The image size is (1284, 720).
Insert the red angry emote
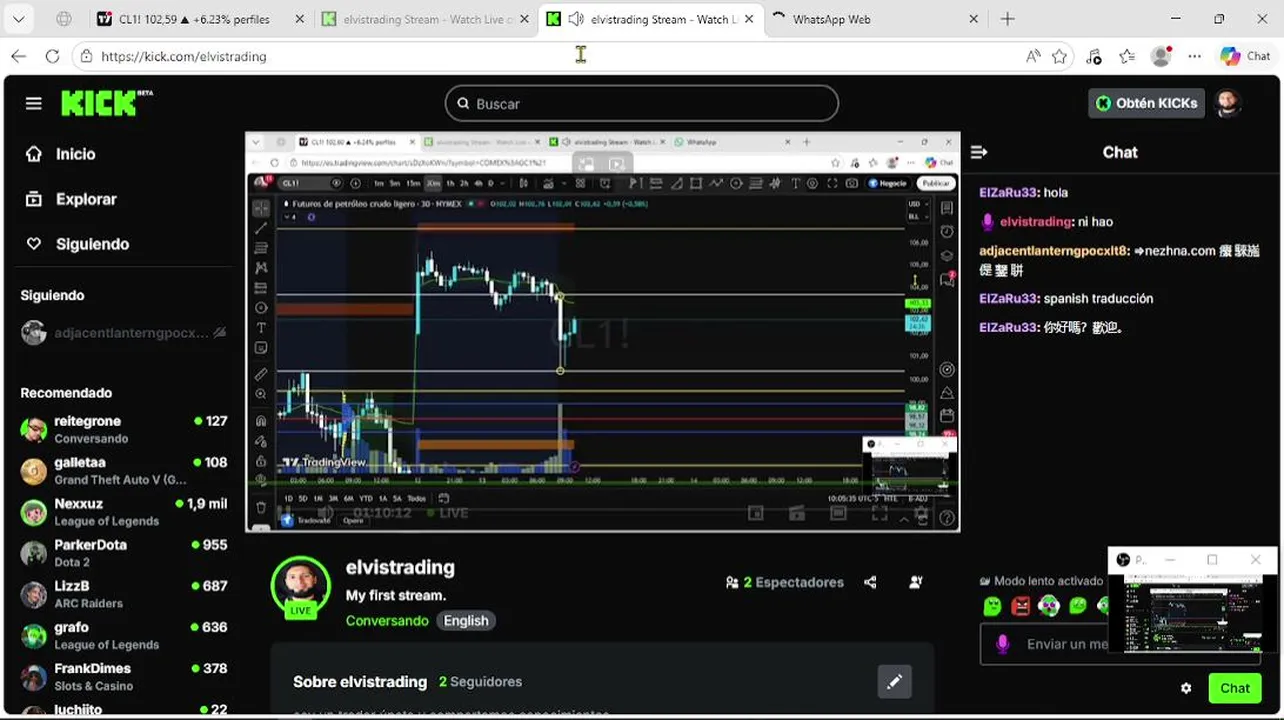1021,605
